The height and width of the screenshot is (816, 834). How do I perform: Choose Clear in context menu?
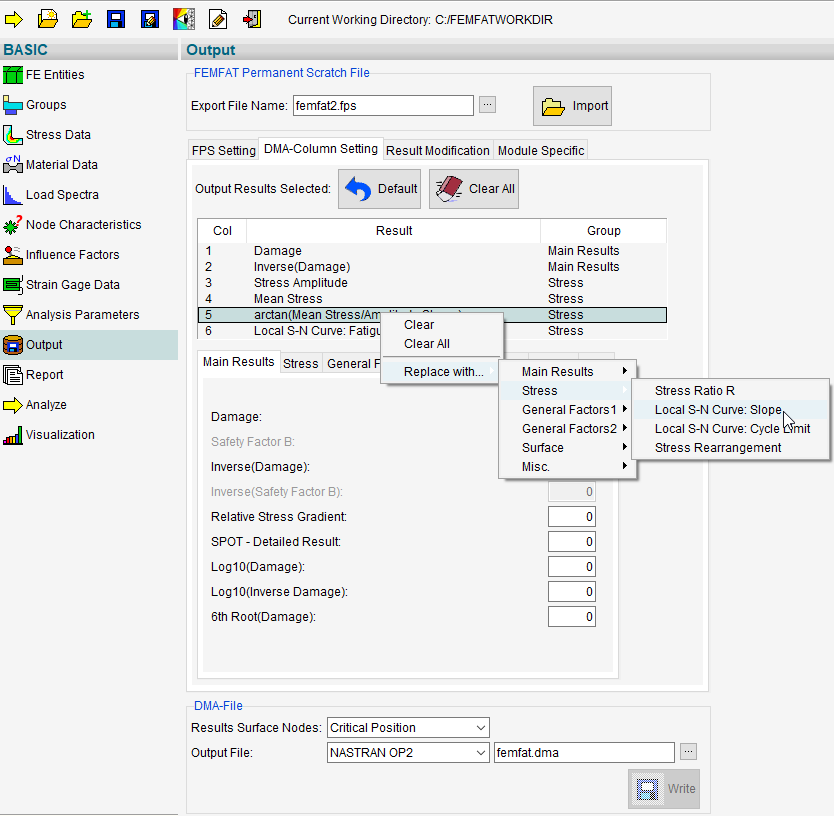(x=442, y=324)
